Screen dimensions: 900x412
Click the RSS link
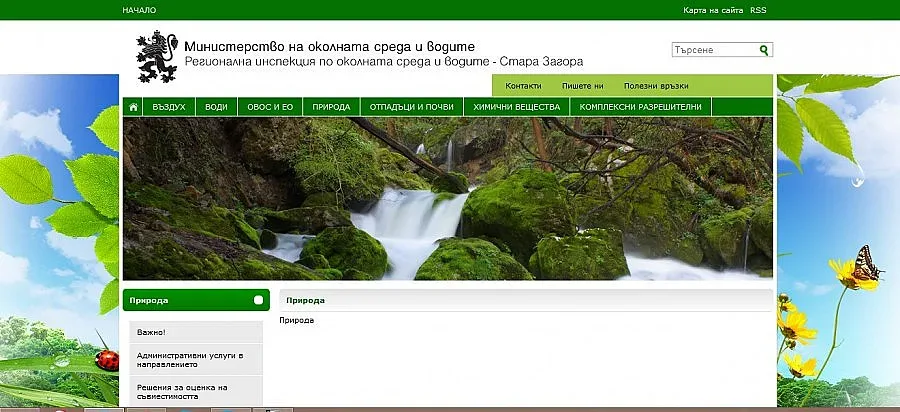coord(758,10)
